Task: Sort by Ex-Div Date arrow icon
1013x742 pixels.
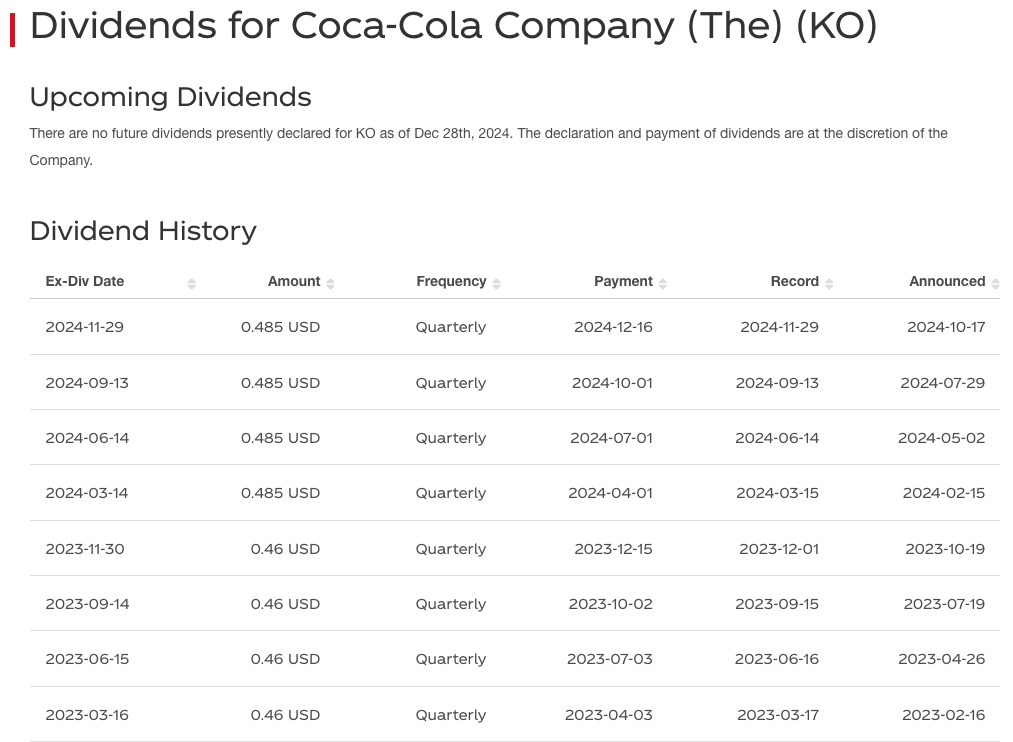Action: tap(192, 283)
